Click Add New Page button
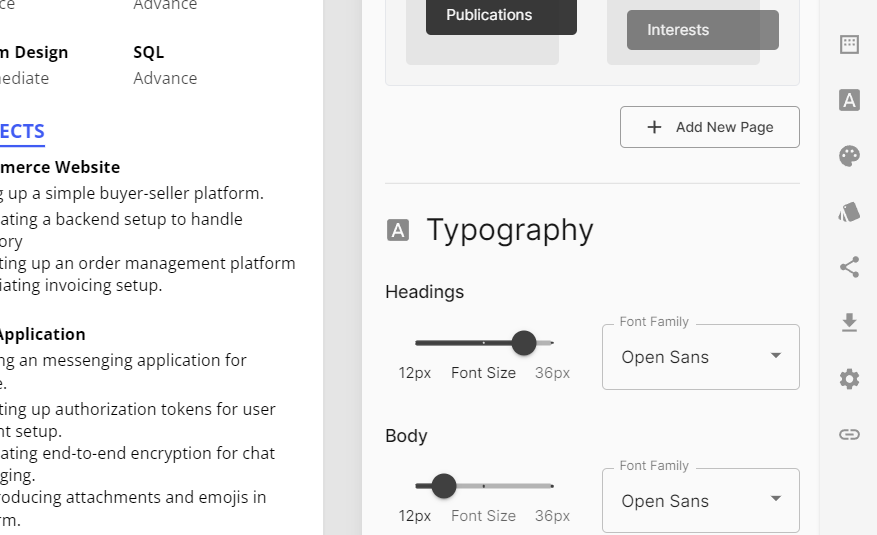Screen dimensions: 877x535 tap(709, 127)
